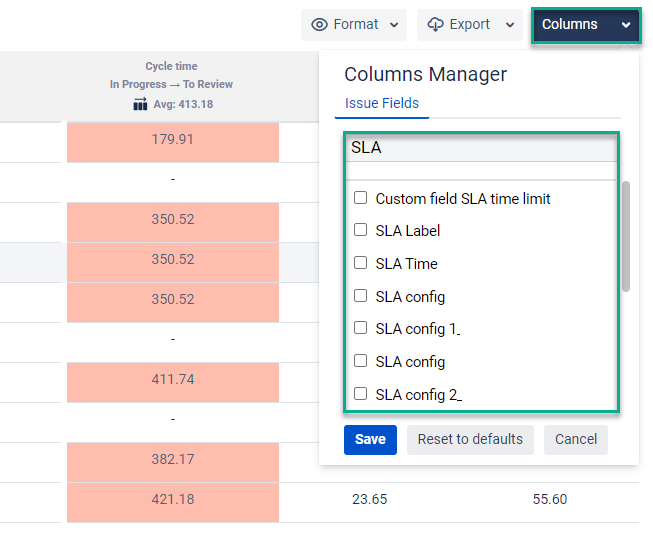Viewport: 653px width, 547px height.
Task: Expand the Export dropdown chevron
Action: (510, 25)
